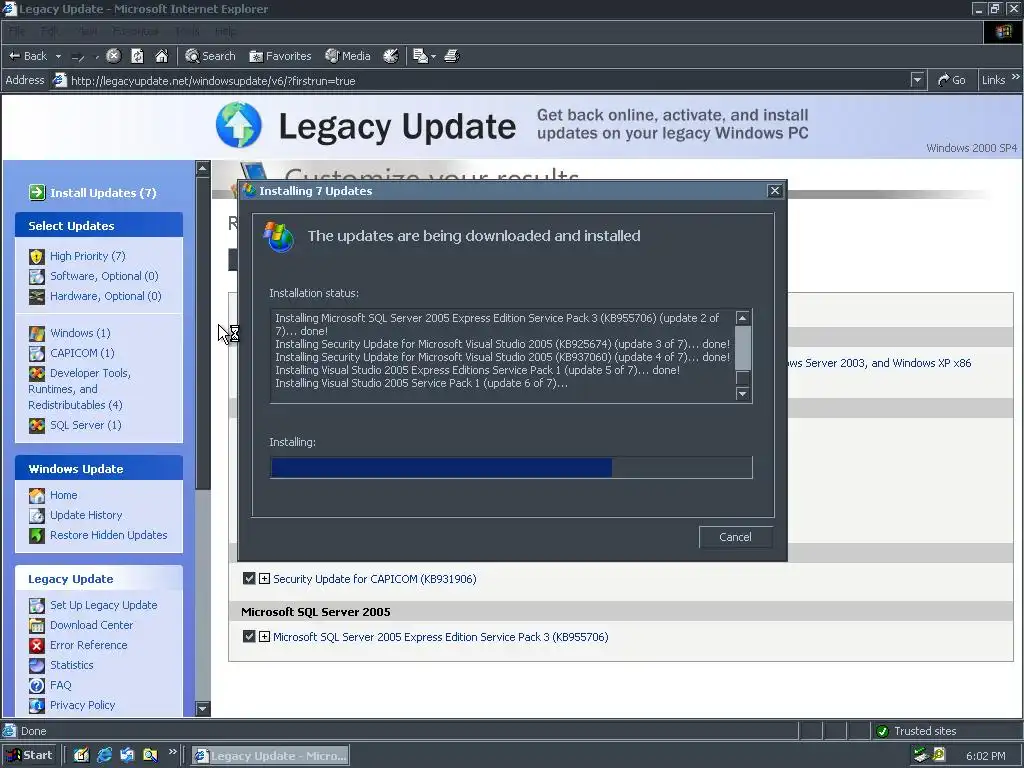Open the Search pane
The image size is (1024, 768).
pyautogui.click(x=210, y=56)
